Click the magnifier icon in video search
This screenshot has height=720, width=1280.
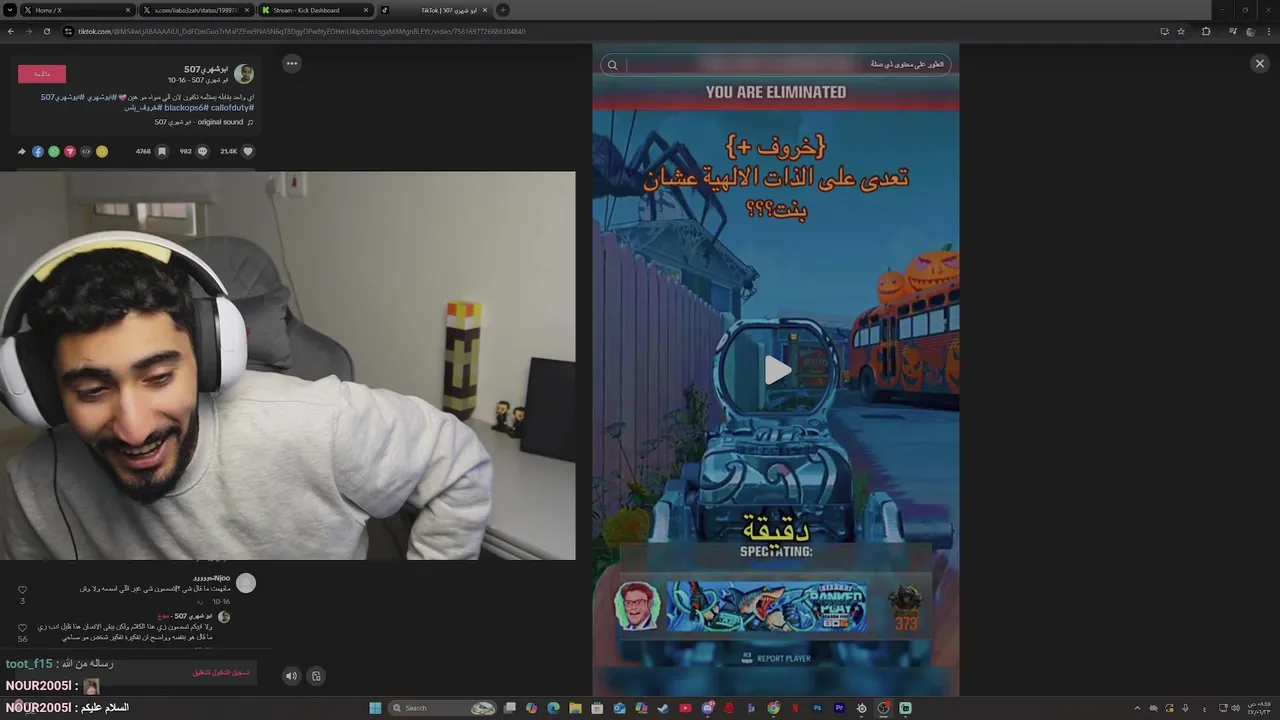click(612, 65)
